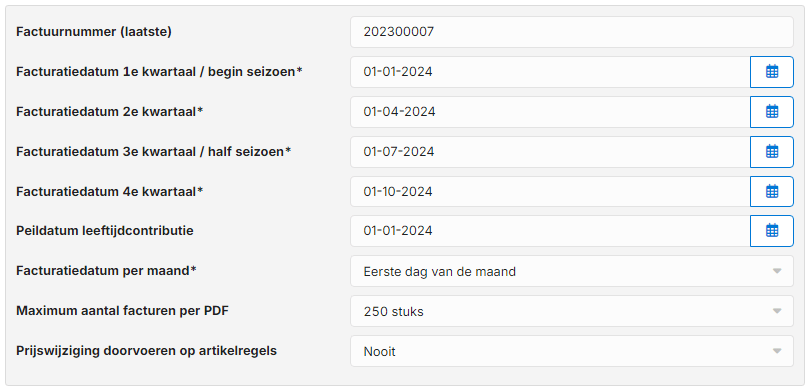Screen dimensions: 812x391
Task: Expand Facturatiedatum per maand dropdown arrow
Action: [776, 271]
